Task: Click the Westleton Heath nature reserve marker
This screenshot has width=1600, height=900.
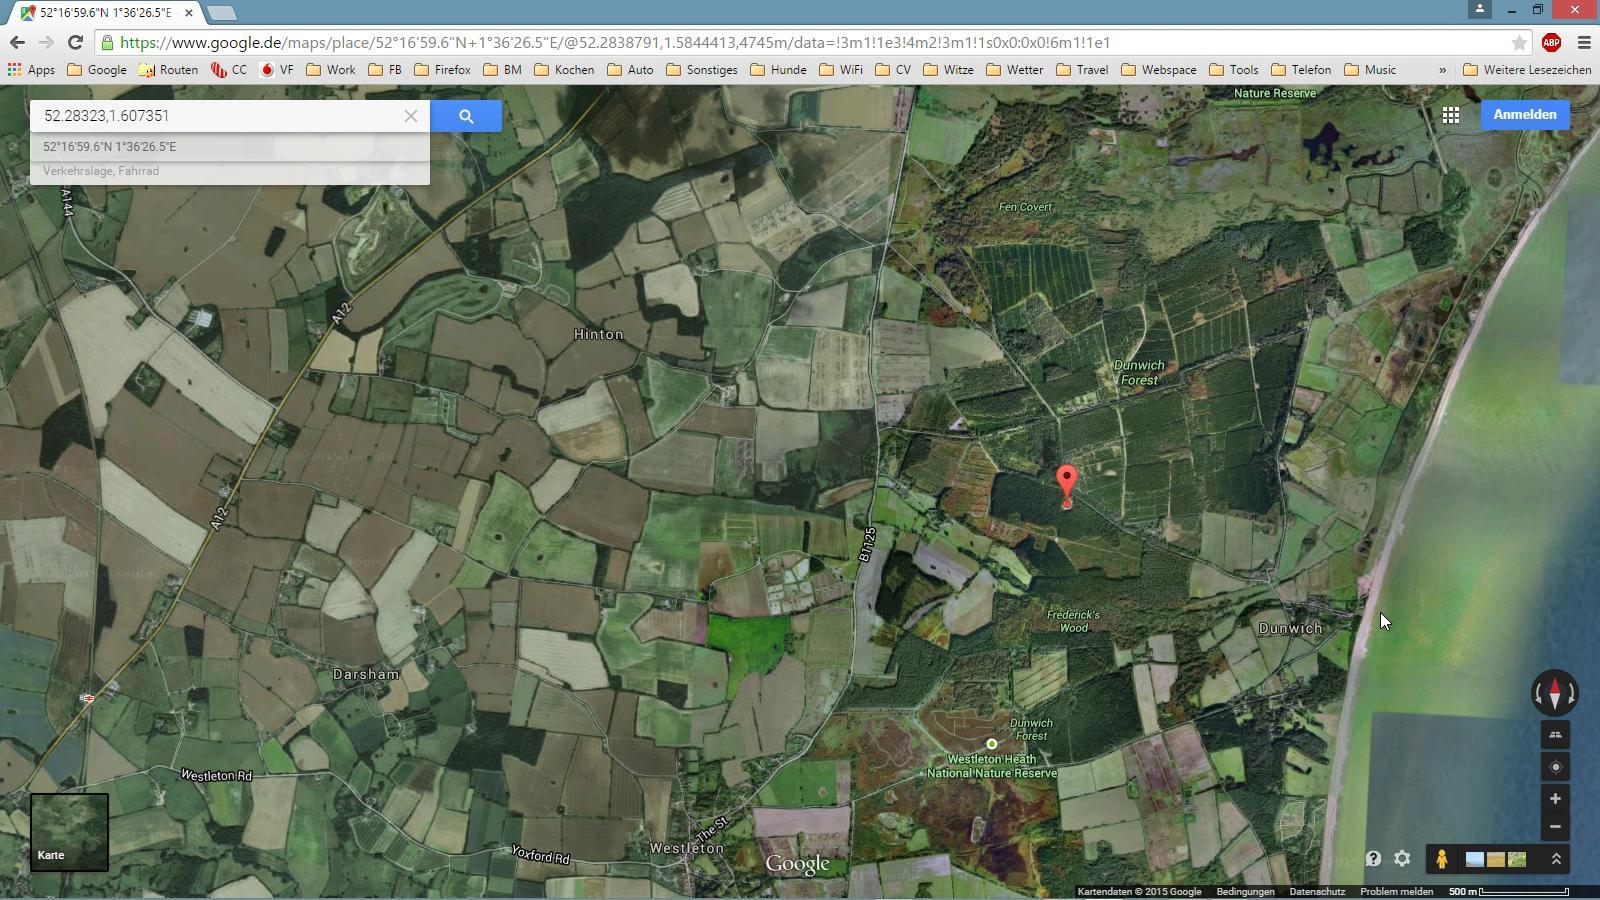Action: [x=992, y=744]
